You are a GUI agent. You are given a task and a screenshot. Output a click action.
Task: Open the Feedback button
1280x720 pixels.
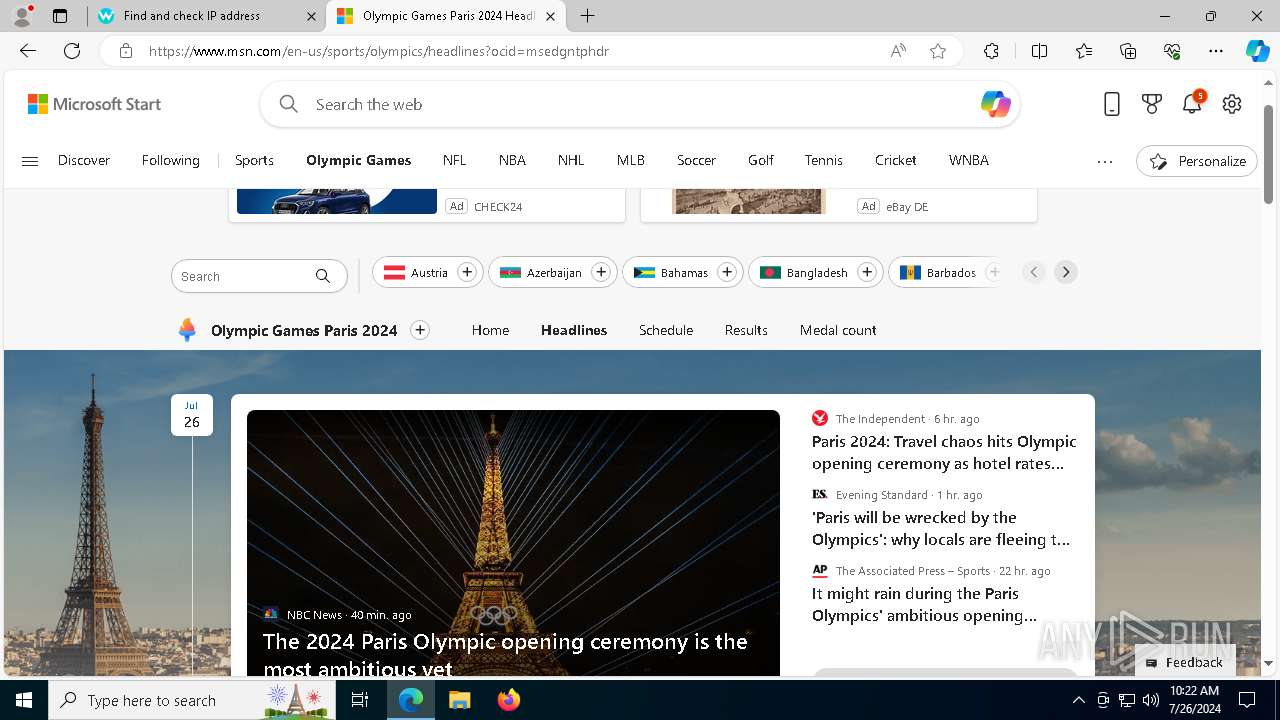pyautogui.click(x=1185, y=662)
